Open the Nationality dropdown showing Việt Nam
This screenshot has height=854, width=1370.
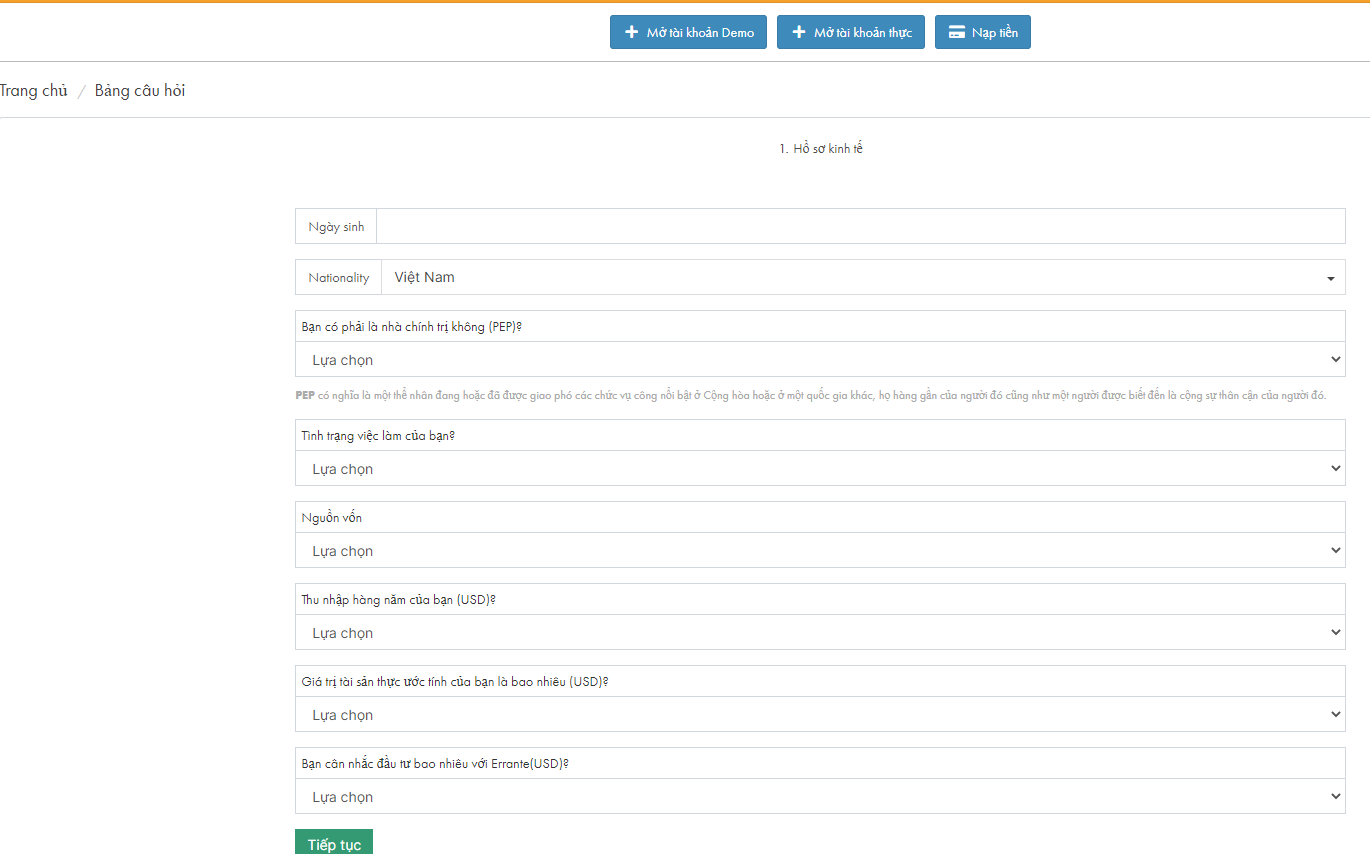coord(863,277)
